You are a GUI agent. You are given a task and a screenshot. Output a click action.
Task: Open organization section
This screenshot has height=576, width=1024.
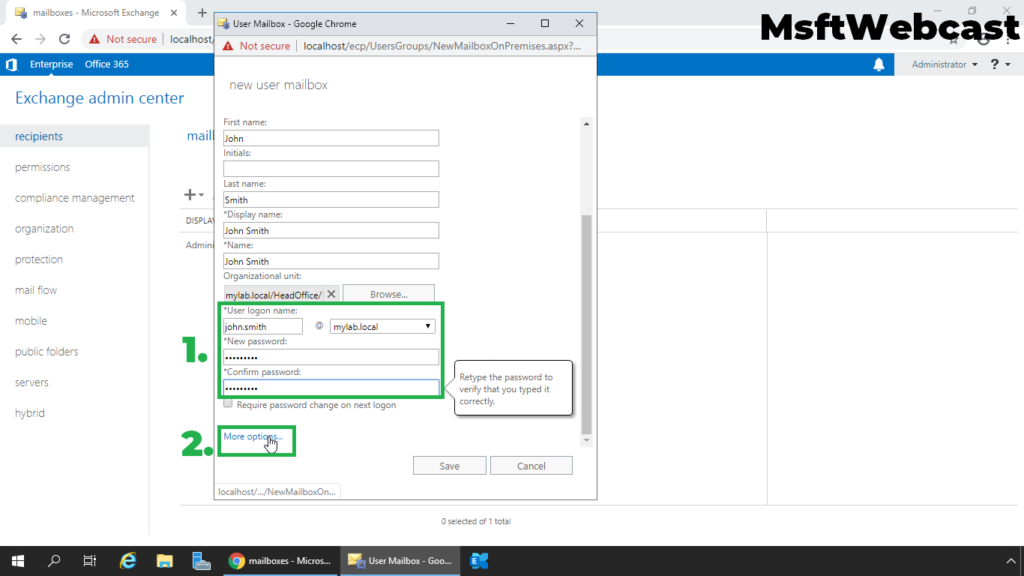tap(44, 229)
